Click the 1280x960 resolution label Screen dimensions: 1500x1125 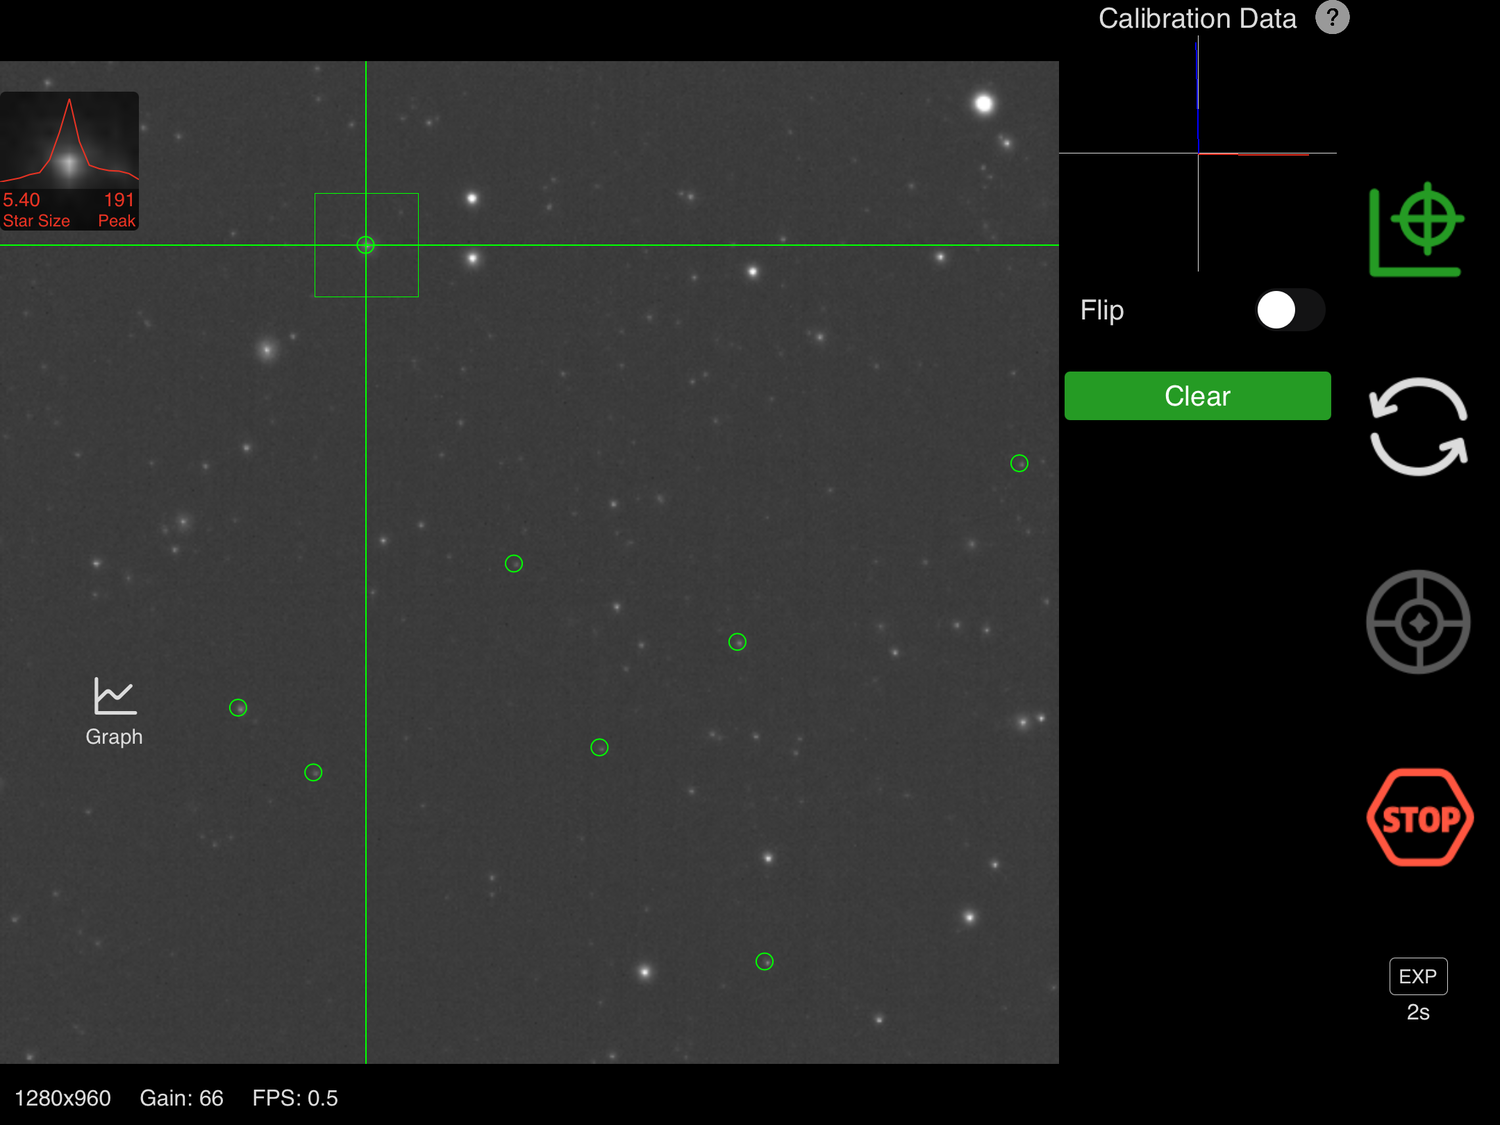click(65, 1098)
